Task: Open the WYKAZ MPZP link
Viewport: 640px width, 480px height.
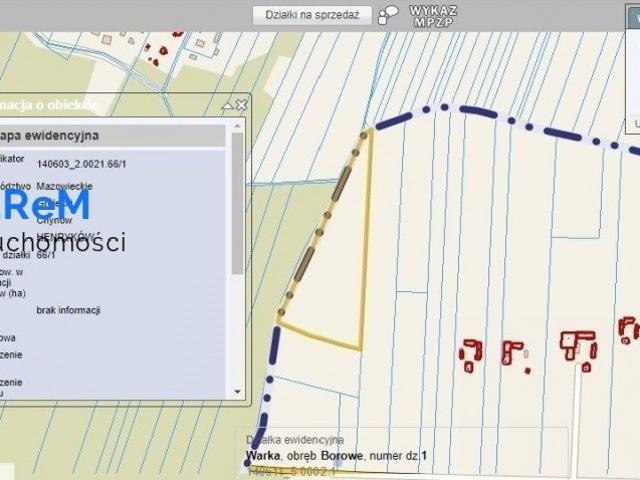Action: tap(433, 15)
